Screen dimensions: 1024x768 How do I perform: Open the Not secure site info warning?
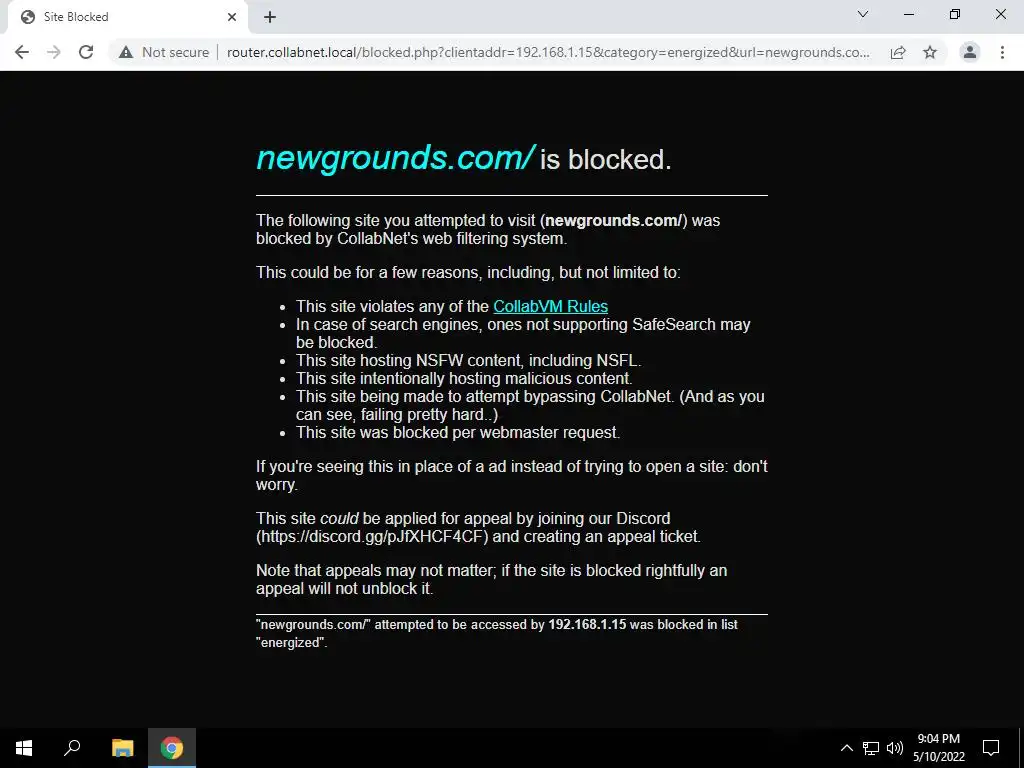(x=164, y=52)
